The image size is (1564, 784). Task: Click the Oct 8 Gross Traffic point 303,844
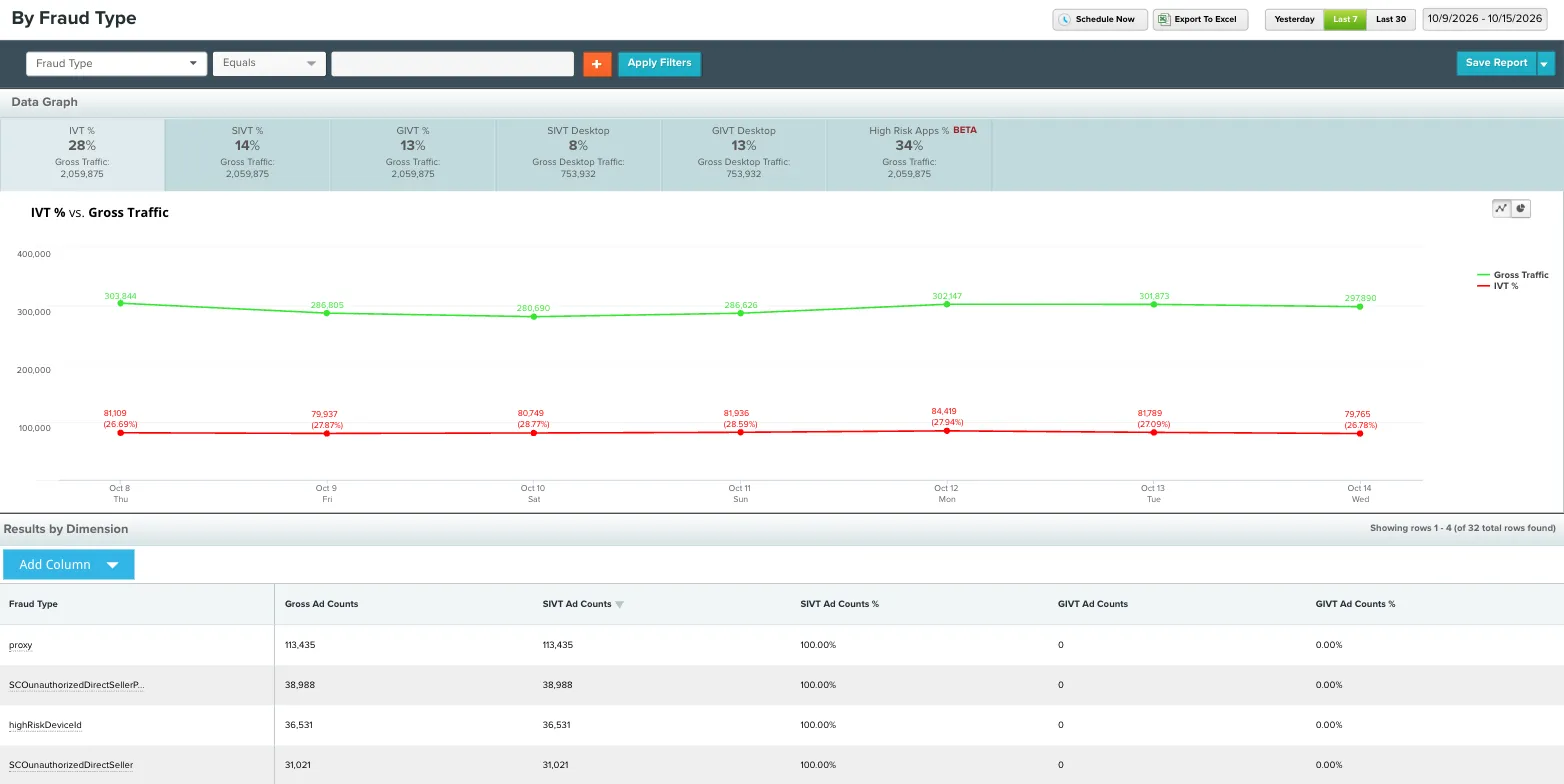click(x=121, y=303)
